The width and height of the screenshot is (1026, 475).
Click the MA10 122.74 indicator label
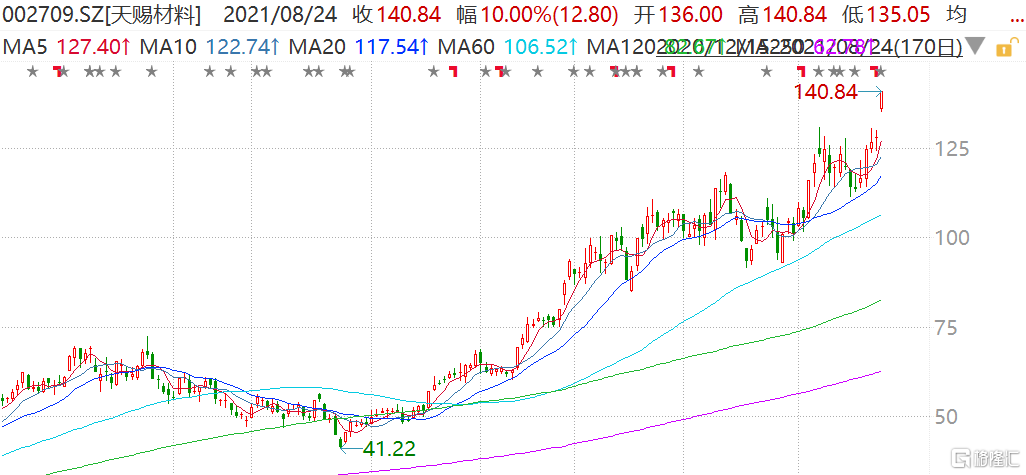pos(211,47)
